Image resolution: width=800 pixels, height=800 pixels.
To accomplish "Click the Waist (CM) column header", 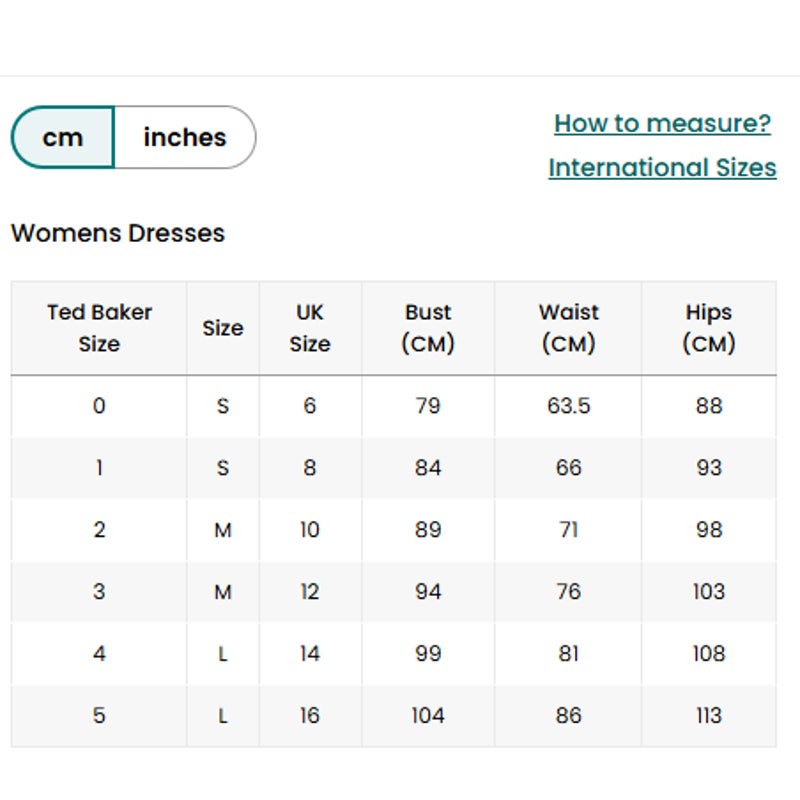I will tap(568, 328).
